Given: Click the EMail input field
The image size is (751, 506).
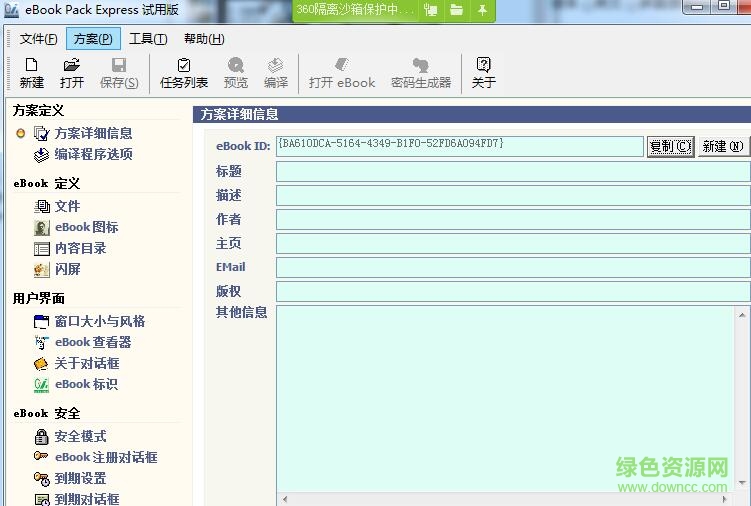Looking at the screenshot, I should click(513, 267).
